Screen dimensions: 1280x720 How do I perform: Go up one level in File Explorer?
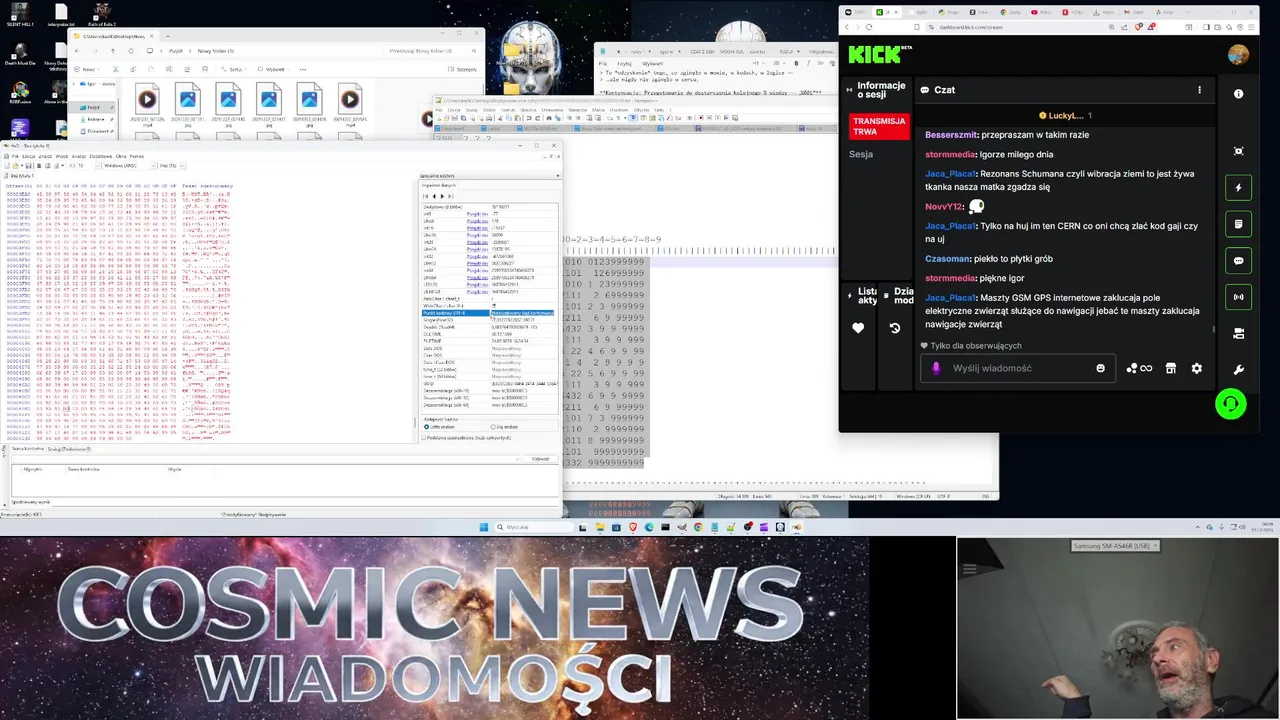[x=113, y=51]
